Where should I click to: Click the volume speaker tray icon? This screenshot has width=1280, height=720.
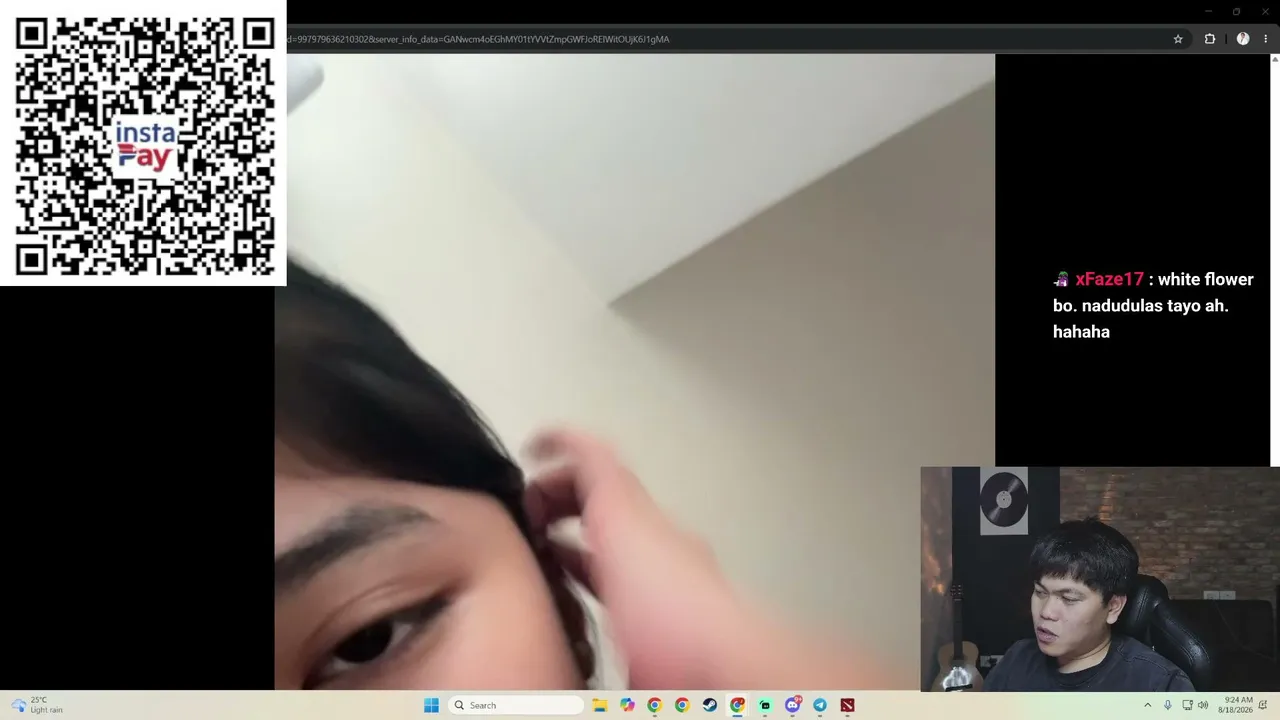tap(1203, 705)
